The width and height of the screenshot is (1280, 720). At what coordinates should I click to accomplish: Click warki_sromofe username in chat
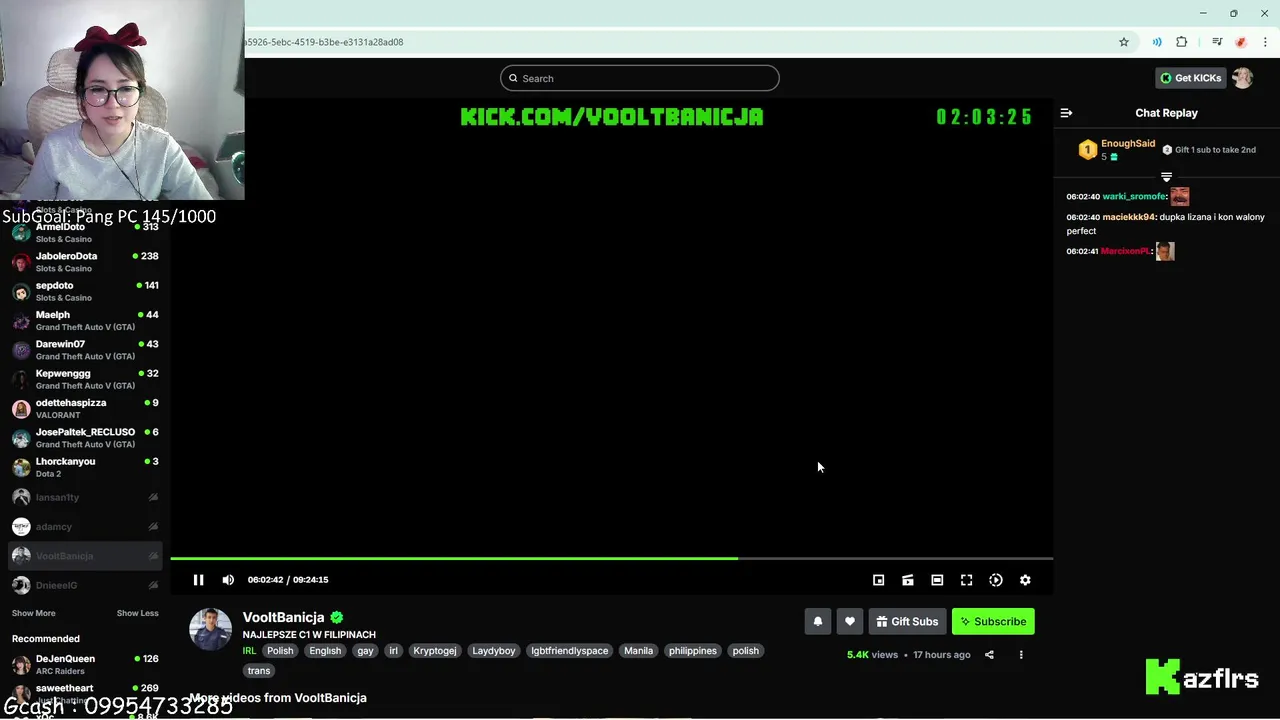[1134, 197]
